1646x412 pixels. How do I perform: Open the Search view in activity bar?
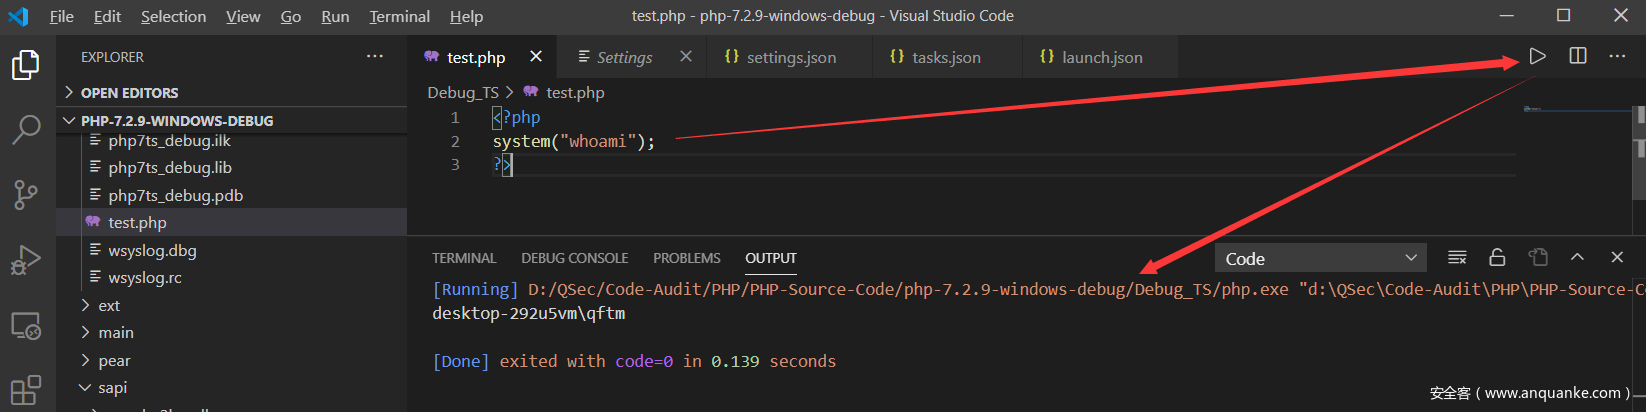26,129
